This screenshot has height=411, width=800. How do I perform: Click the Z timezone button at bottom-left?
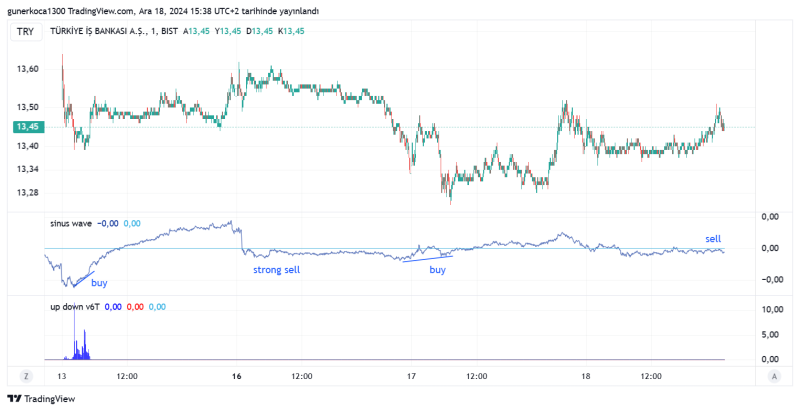[25, 376]
